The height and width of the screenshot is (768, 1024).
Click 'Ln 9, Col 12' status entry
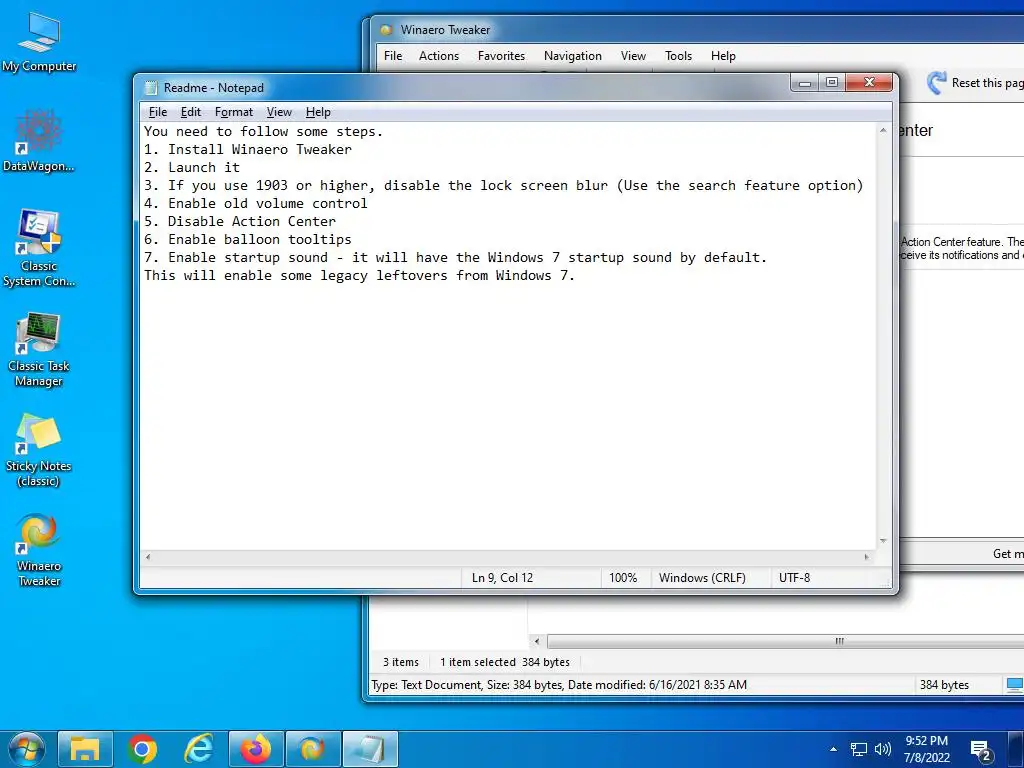[502, 578]
